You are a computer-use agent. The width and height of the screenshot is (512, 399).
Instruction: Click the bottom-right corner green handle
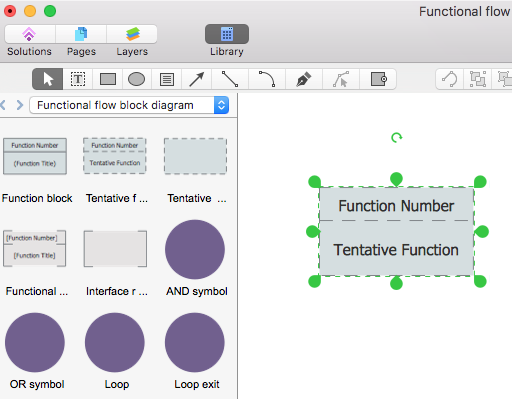click(x=480, y=281)
